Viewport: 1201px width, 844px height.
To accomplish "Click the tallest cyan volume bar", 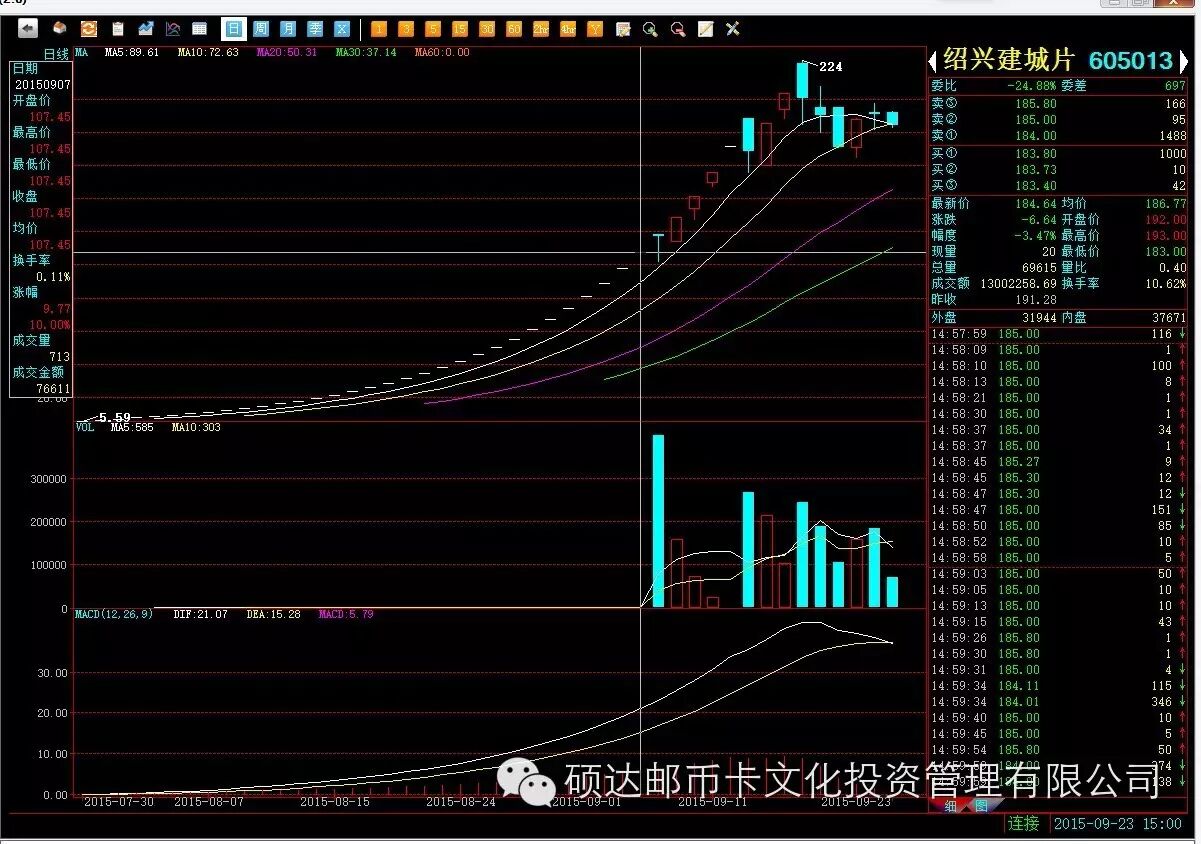I will 658,521.
